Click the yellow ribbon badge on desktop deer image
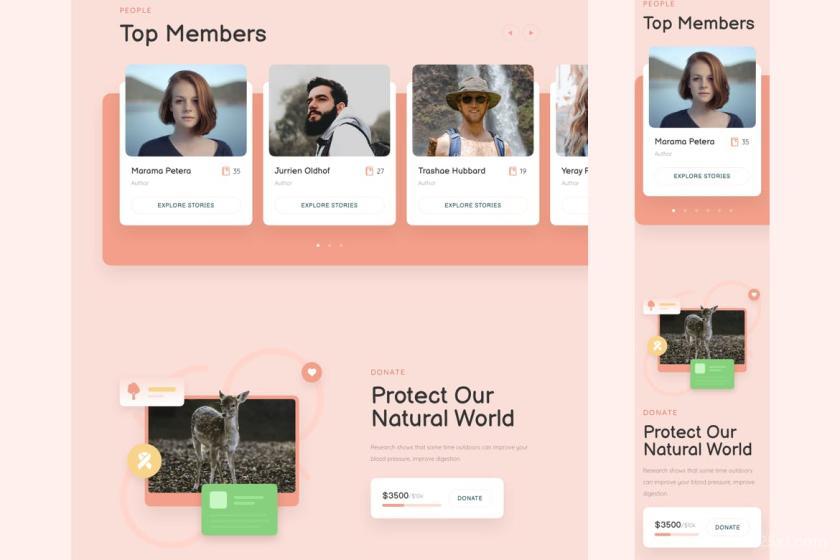The width and height of the screenshot is (840, 560). coord(145,460)
